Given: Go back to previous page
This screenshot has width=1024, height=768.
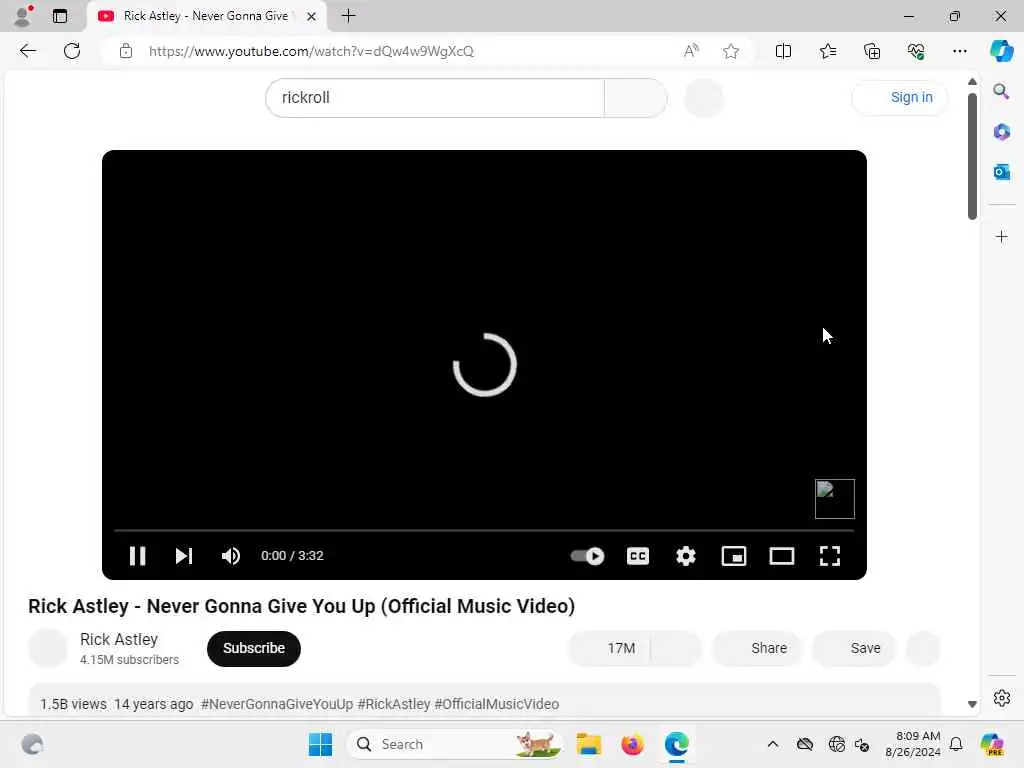Looking at the screenshot, I should [27, 51].
